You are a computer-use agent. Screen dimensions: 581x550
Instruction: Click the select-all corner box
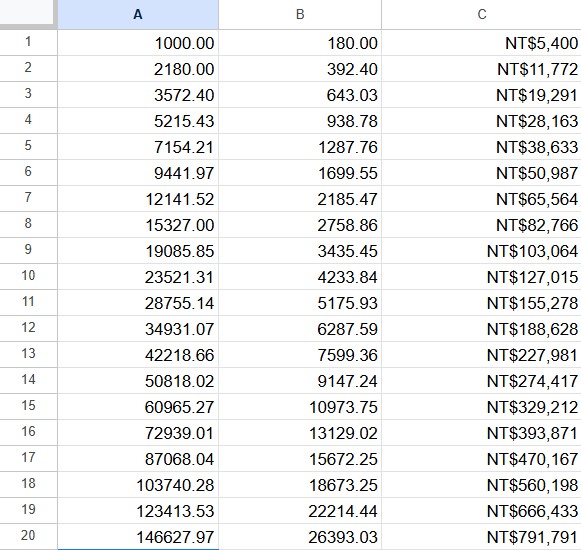(28, 14)
